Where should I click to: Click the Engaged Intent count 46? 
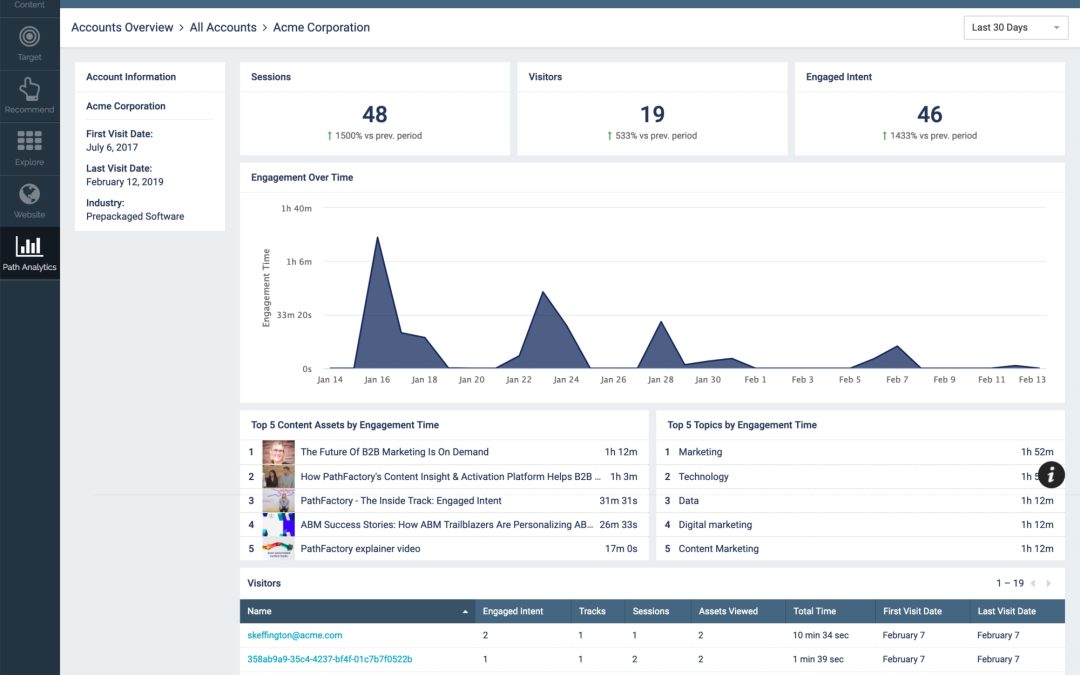click(x=929, y=114)
